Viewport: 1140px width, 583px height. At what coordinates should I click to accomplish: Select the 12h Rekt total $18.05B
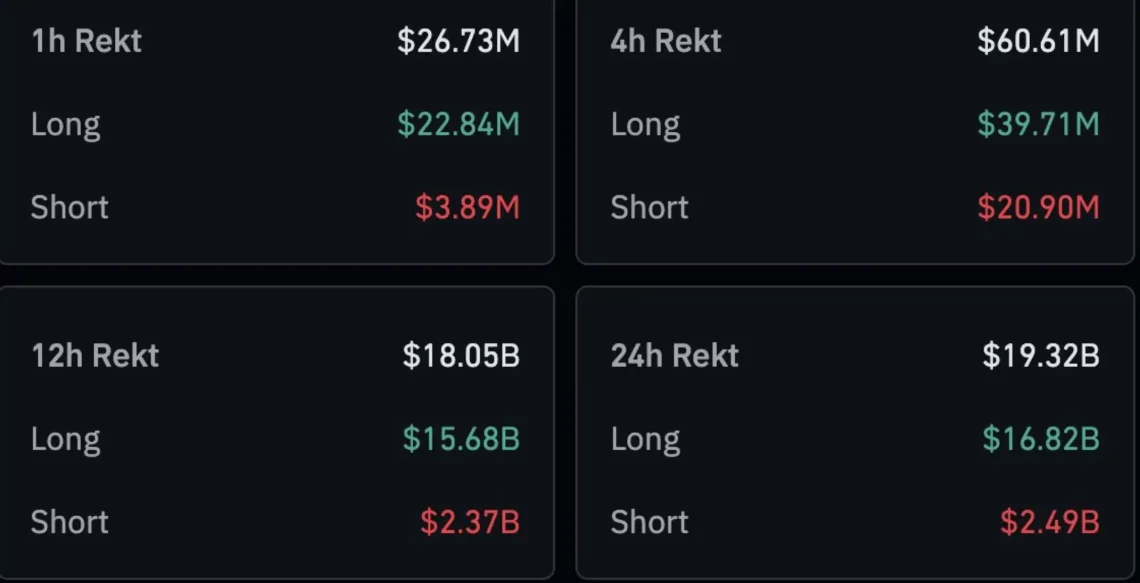point(461,355)
